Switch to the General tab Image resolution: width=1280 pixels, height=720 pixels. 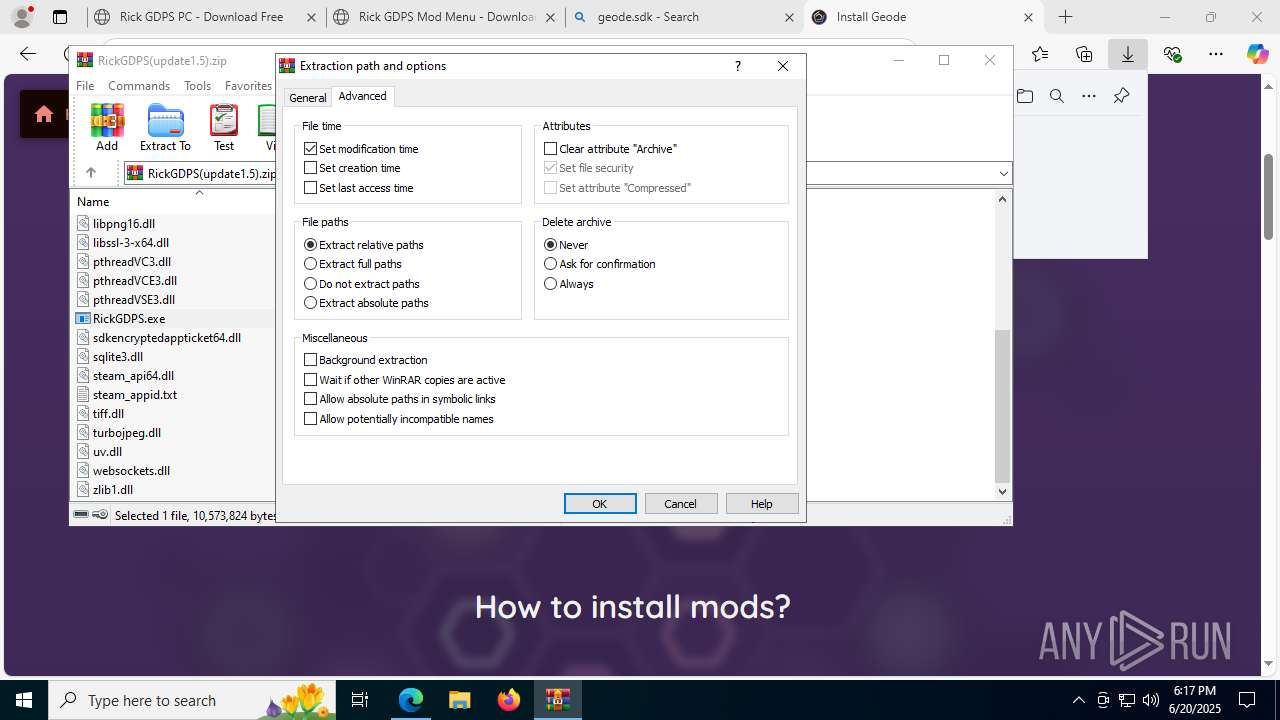coord(307,97)
